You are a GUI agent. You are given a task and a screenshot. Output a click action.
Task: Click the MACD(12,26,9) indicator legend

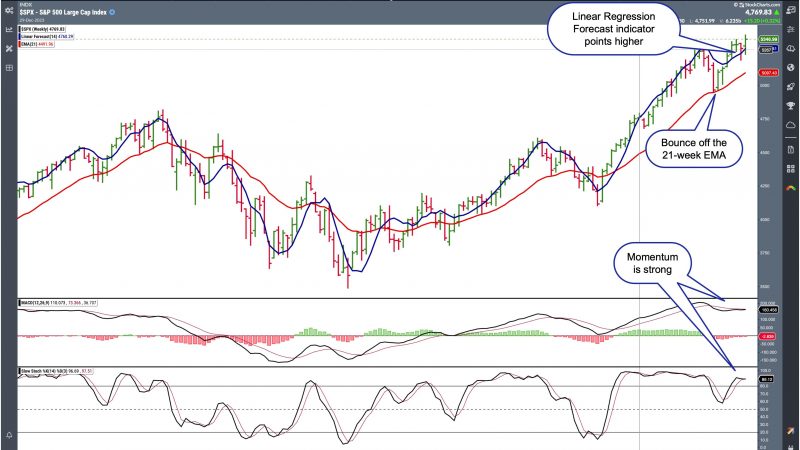(x=58, y=303)
